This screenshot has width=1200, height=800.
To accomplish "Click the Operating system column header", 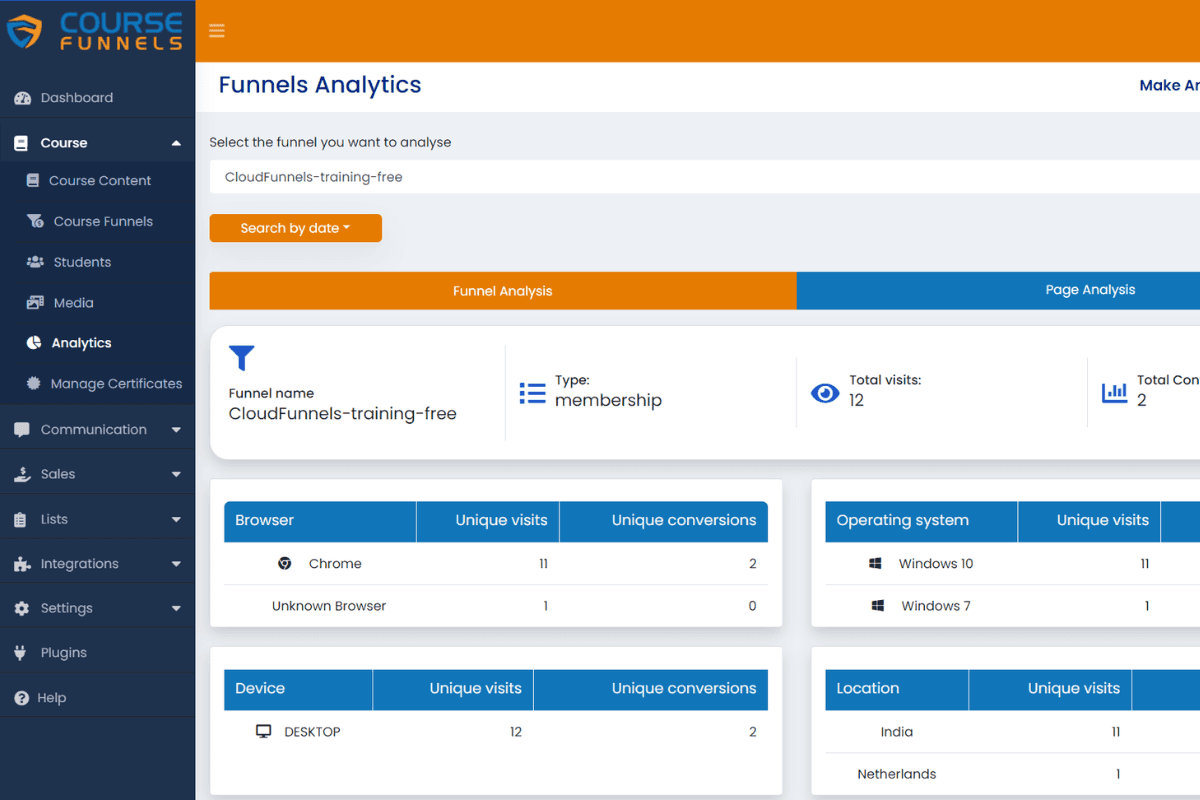I will (921, 521).
